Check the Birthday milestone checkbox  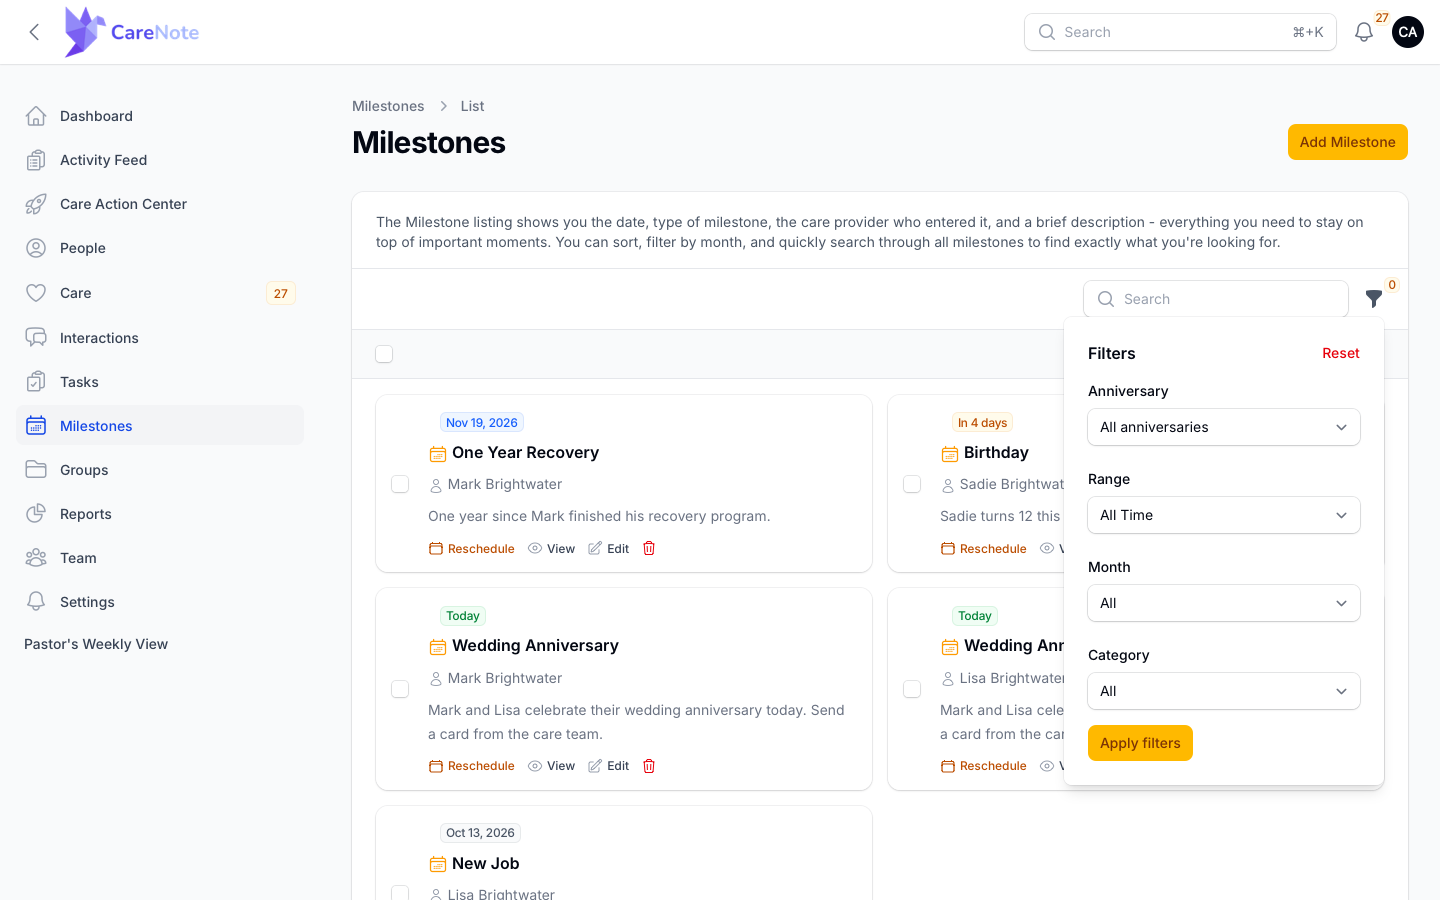912,484
